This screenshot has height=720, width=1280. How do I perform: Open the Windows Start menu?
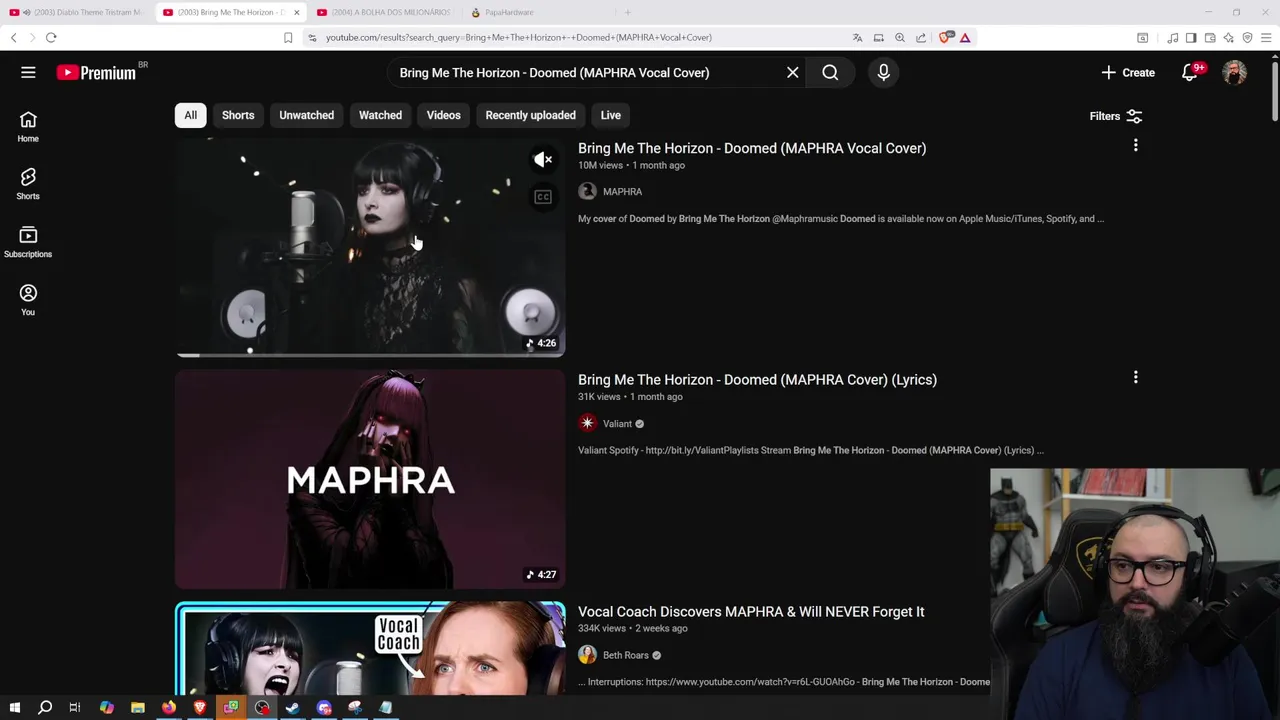click(x=14, y=708)
